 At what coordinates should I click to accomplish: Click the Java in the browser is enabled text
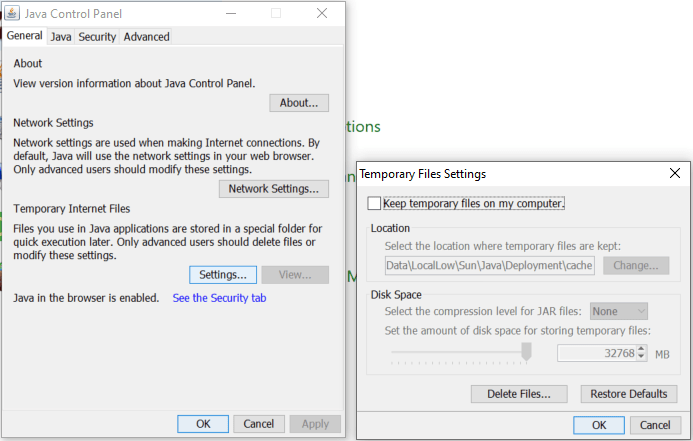point(86,298)
